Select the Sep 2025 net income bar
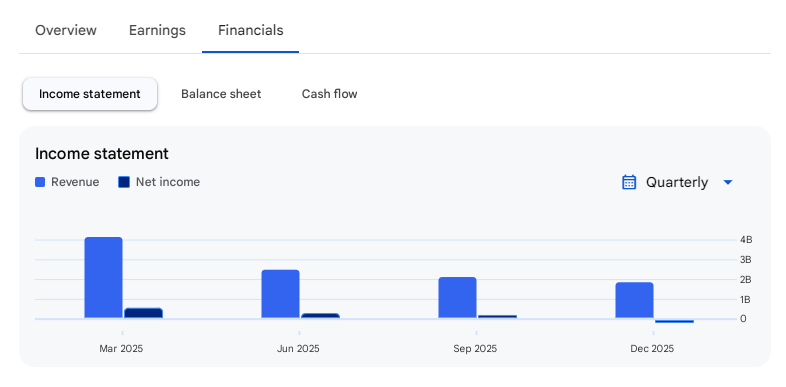This screenshot has height=387, width=786. click(x=497, y=317)
